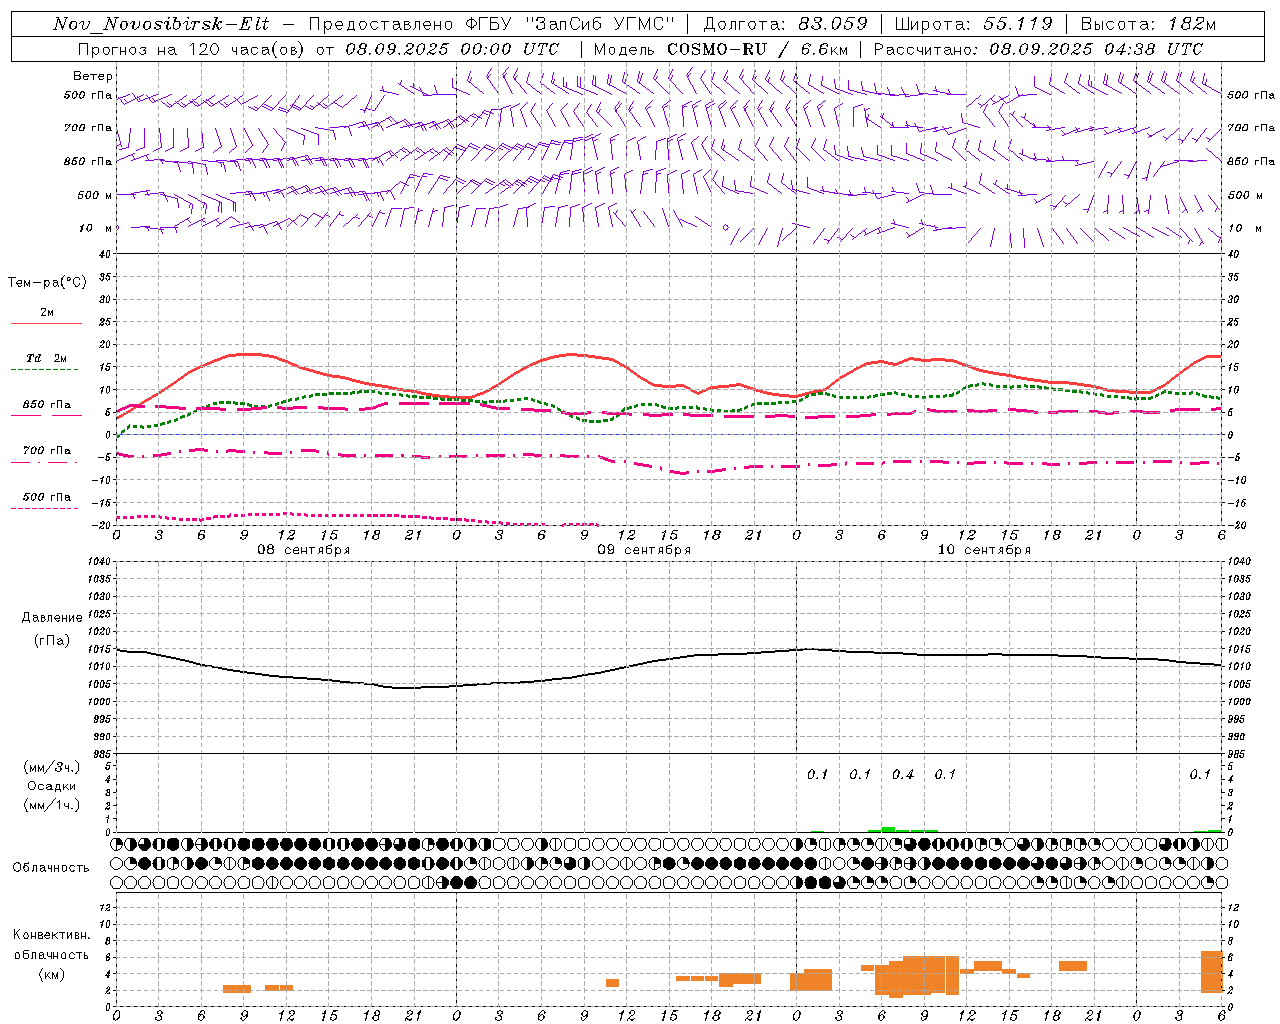Screen dimensions: 1280x1024
Task: Click the 0.4 precipitation amount value
Action: [903, 775]
